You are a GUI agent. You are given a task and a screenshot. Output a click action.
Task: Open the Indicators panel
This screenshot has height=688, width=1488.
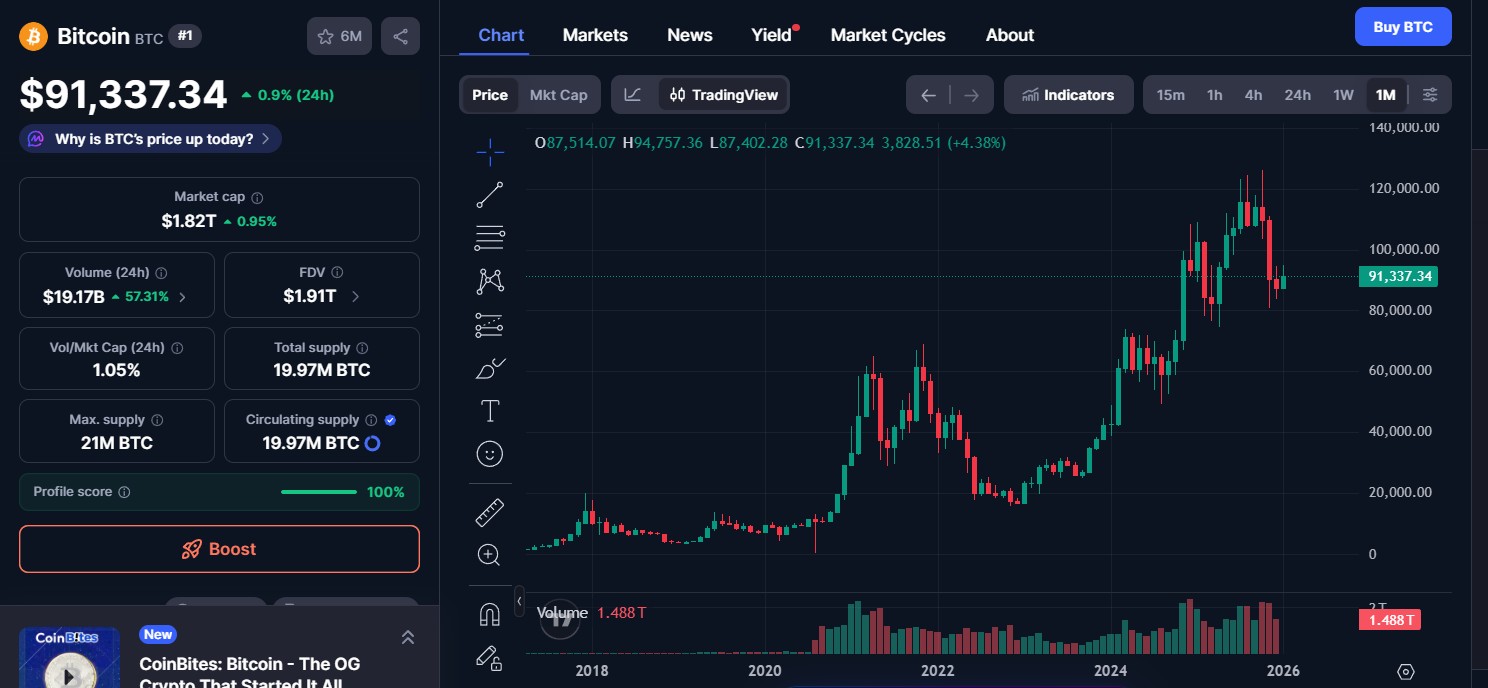pos(1068,94)
